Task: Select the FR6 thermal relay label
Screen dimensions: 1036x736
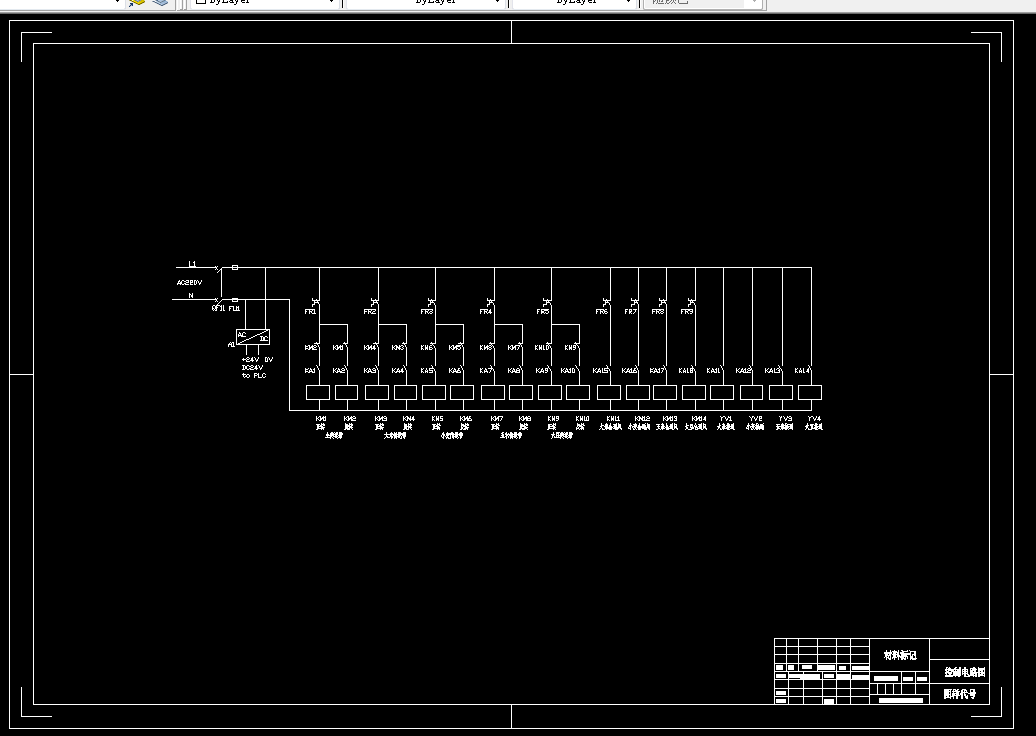Action: [601, 311]
